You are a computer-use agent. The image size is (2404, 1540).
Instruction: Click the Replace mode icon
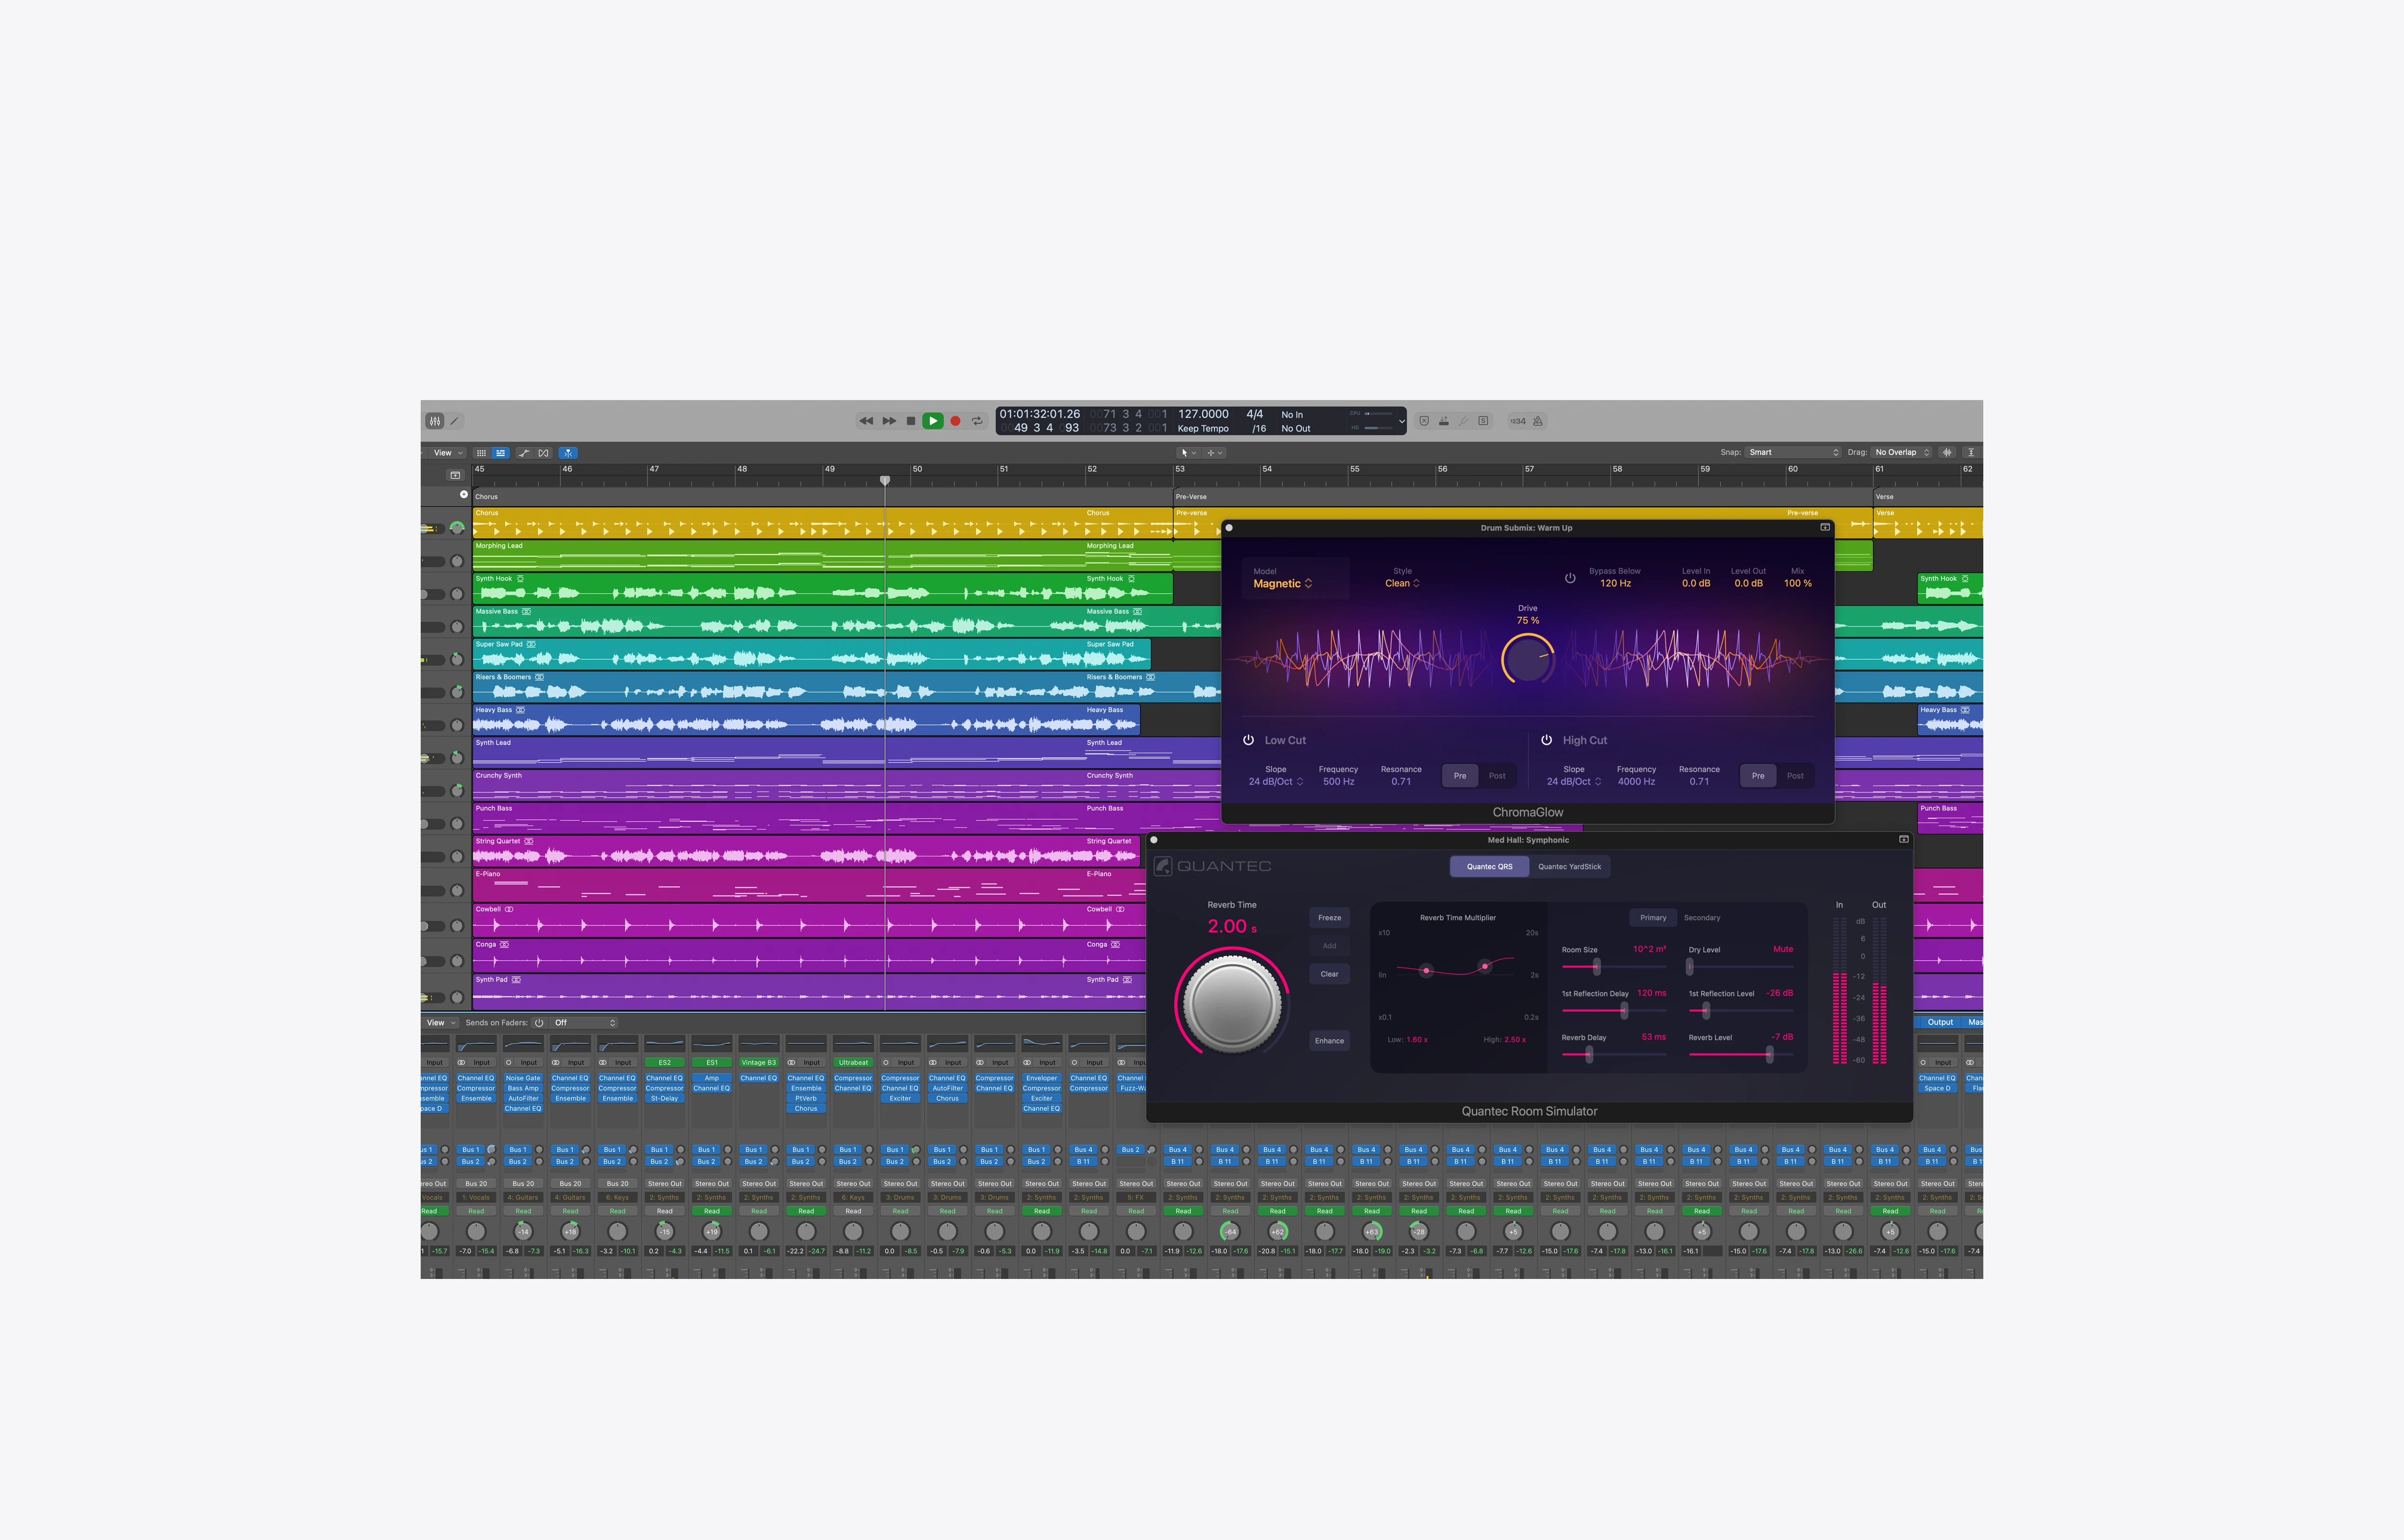(x=1424, y=421)
